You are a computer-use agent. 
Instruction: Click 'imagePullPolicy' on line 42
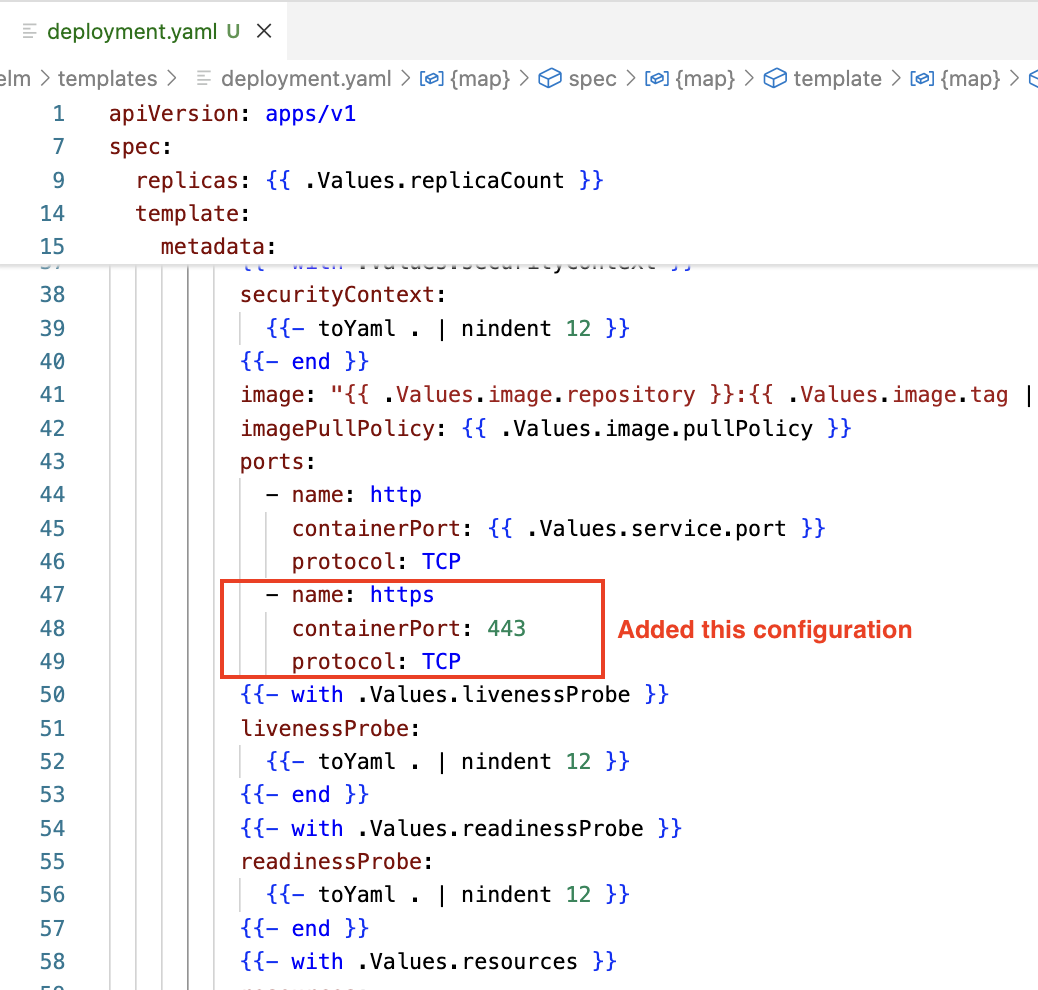tap(337, 428)
